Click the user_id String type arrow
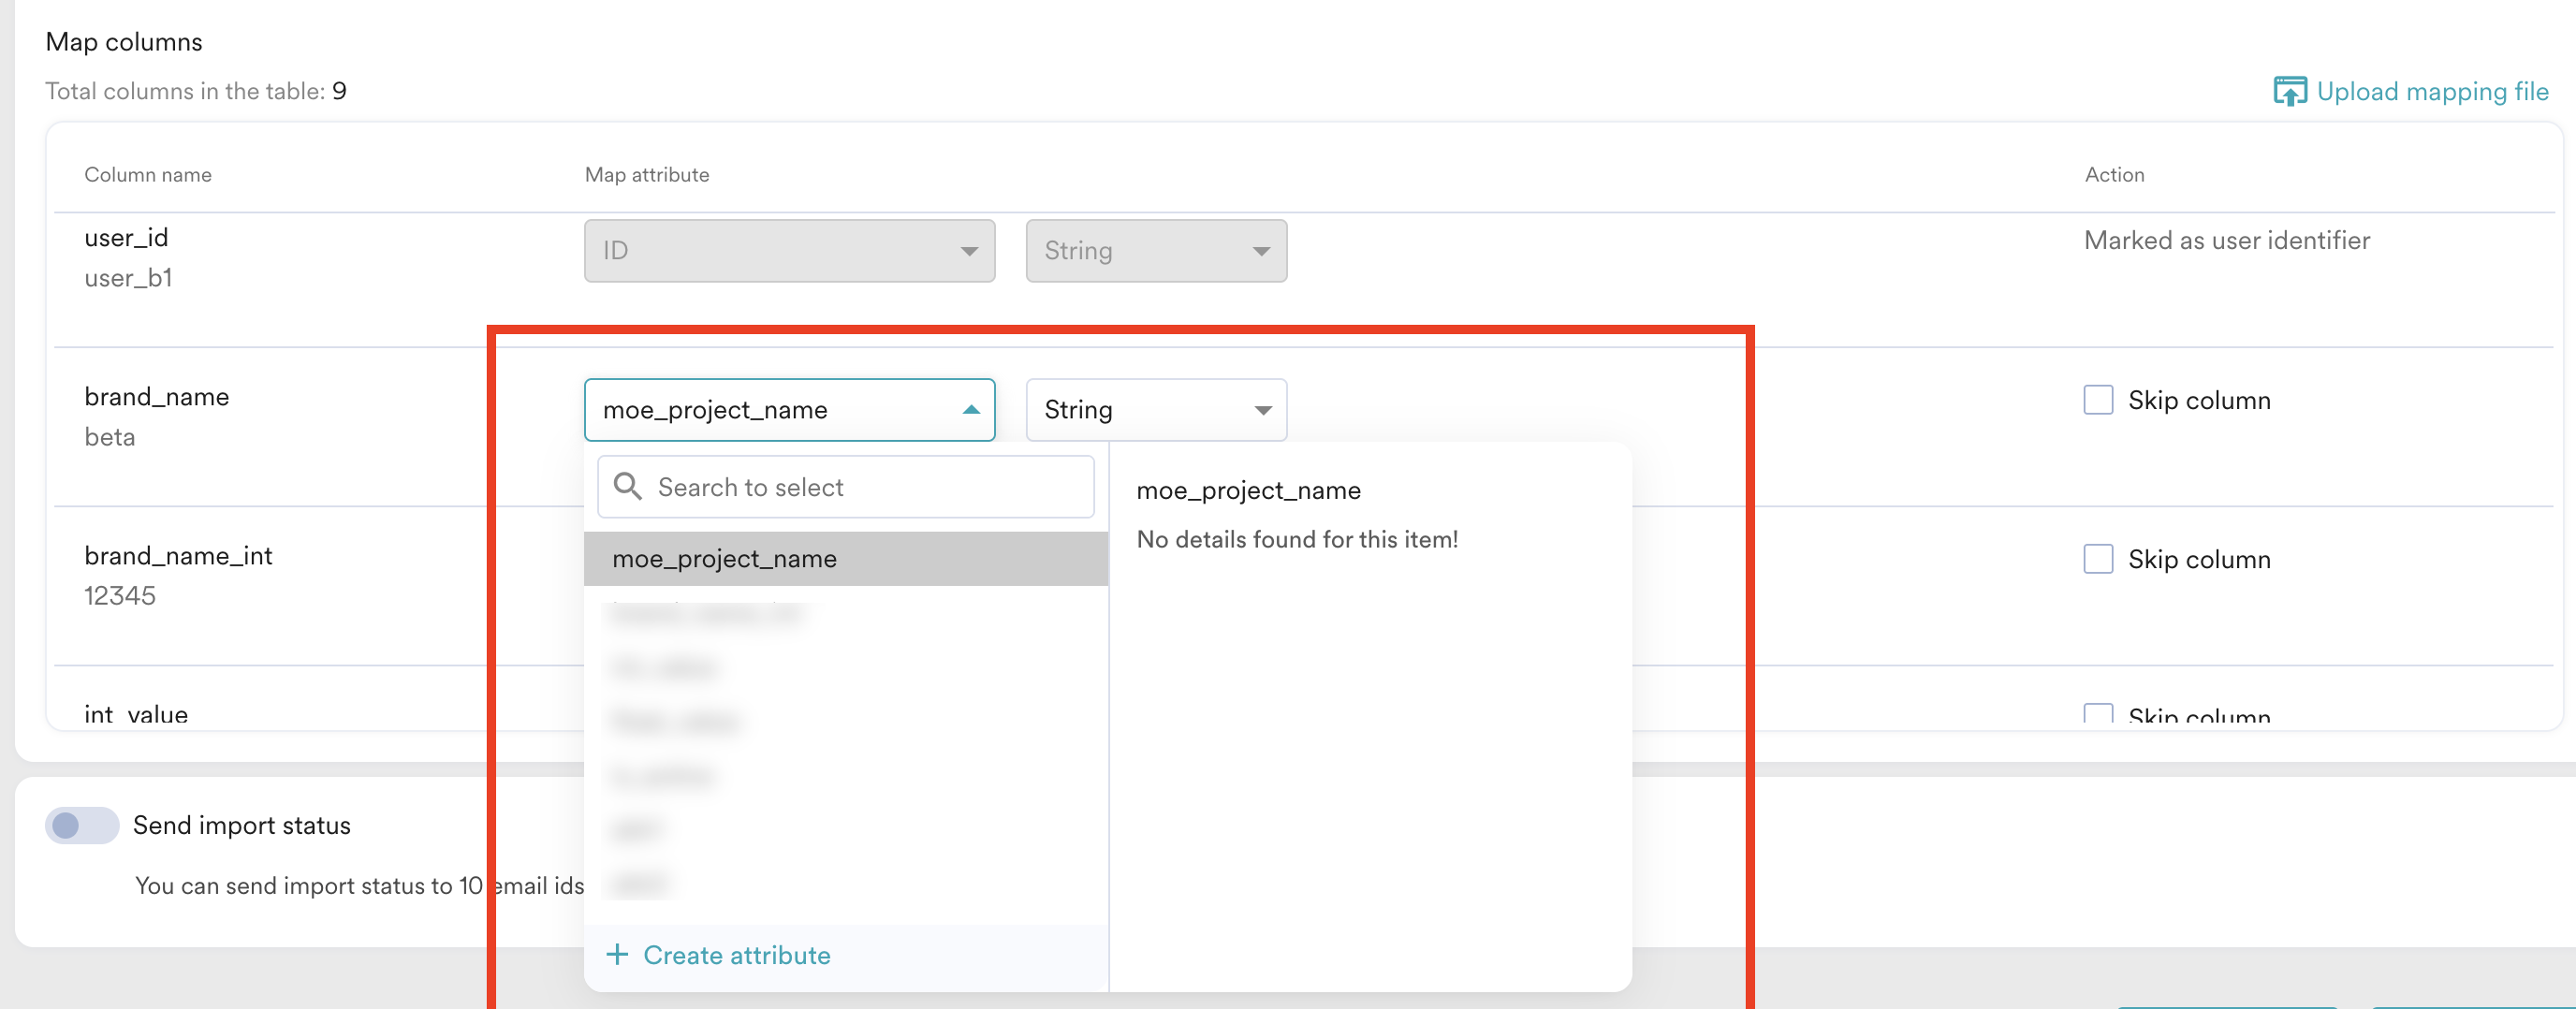Viewport: 2576px width, 1009px height. (x=1261, y=251)
